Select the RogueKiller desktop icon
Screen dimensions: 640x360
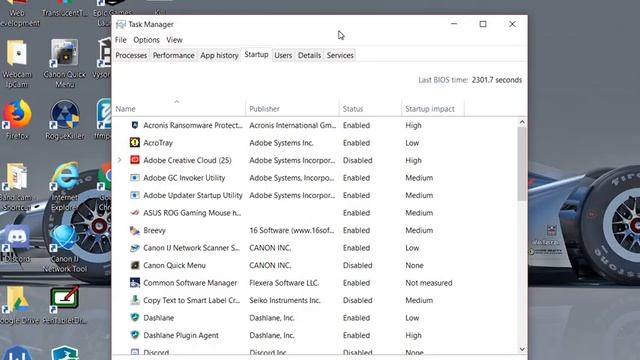(x=65, y=120)
